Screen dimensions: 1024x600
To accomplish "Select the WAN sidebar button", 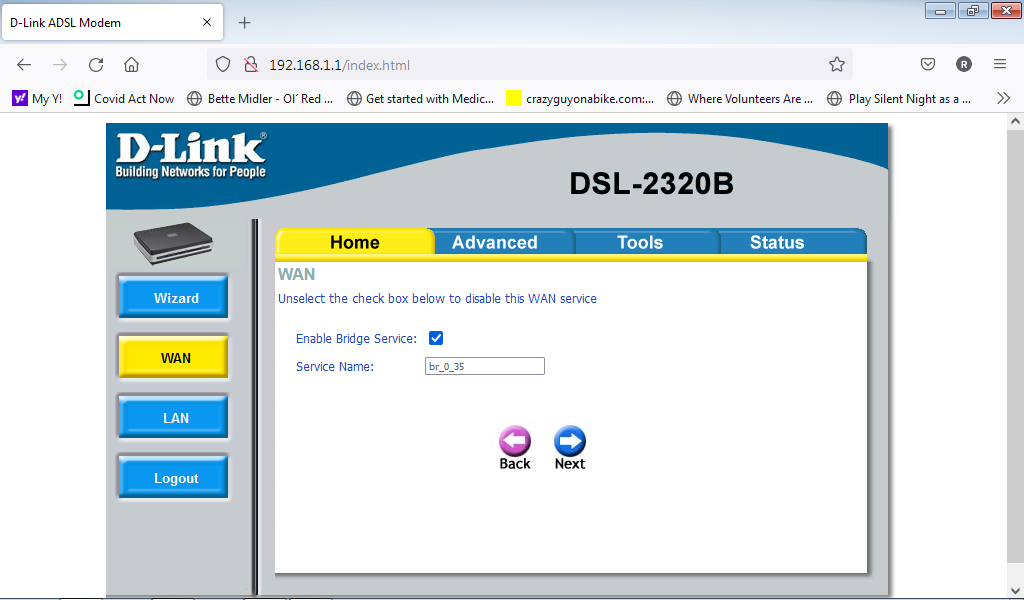I will 174,358.
